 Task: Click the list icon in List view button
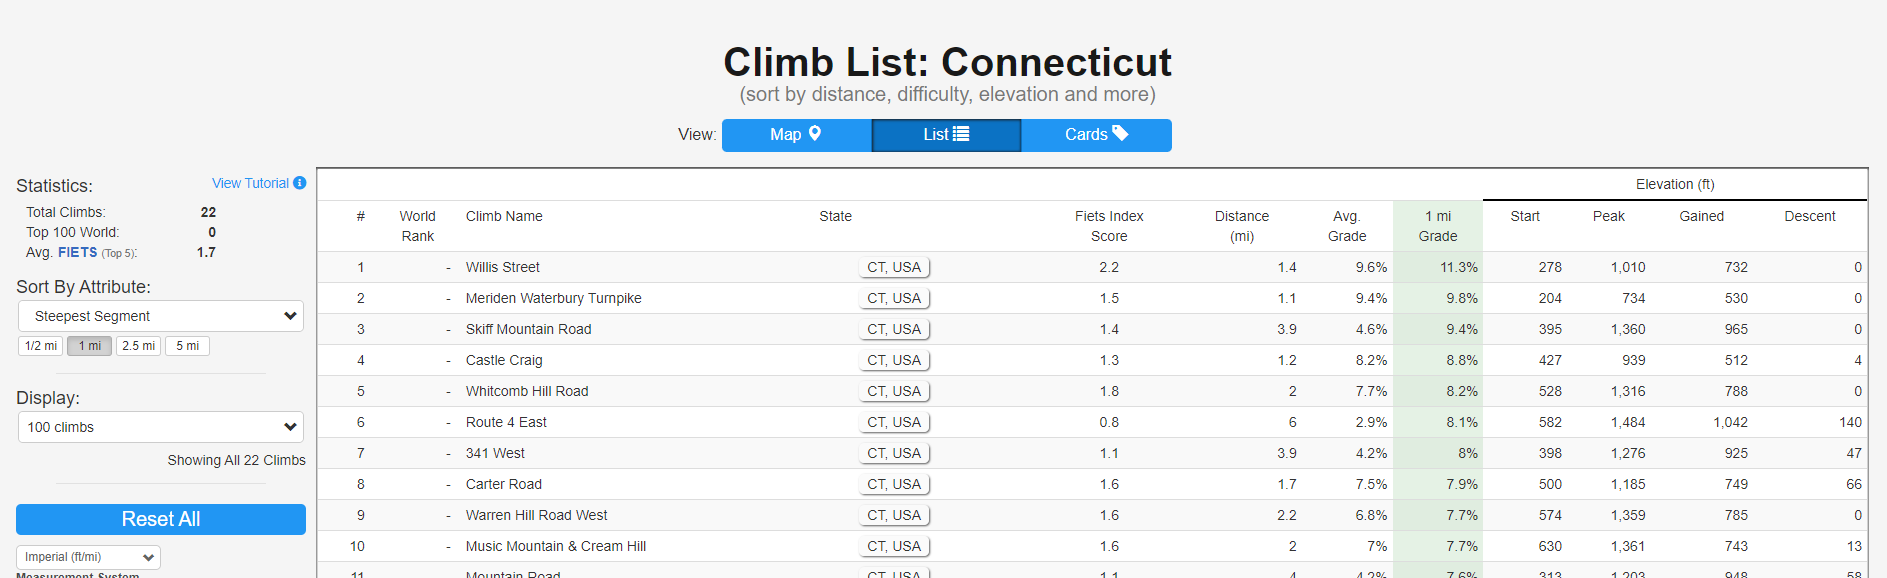pos(961,134)
